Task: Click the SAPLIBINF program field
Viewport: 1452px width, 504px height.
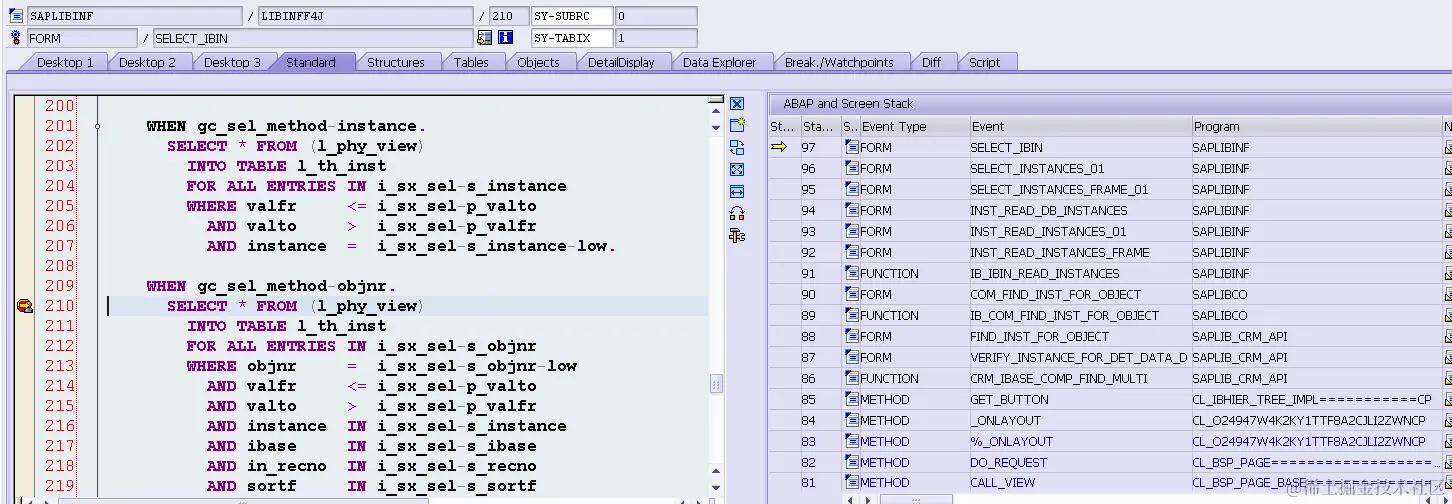Action: click(x=134, y=16)
